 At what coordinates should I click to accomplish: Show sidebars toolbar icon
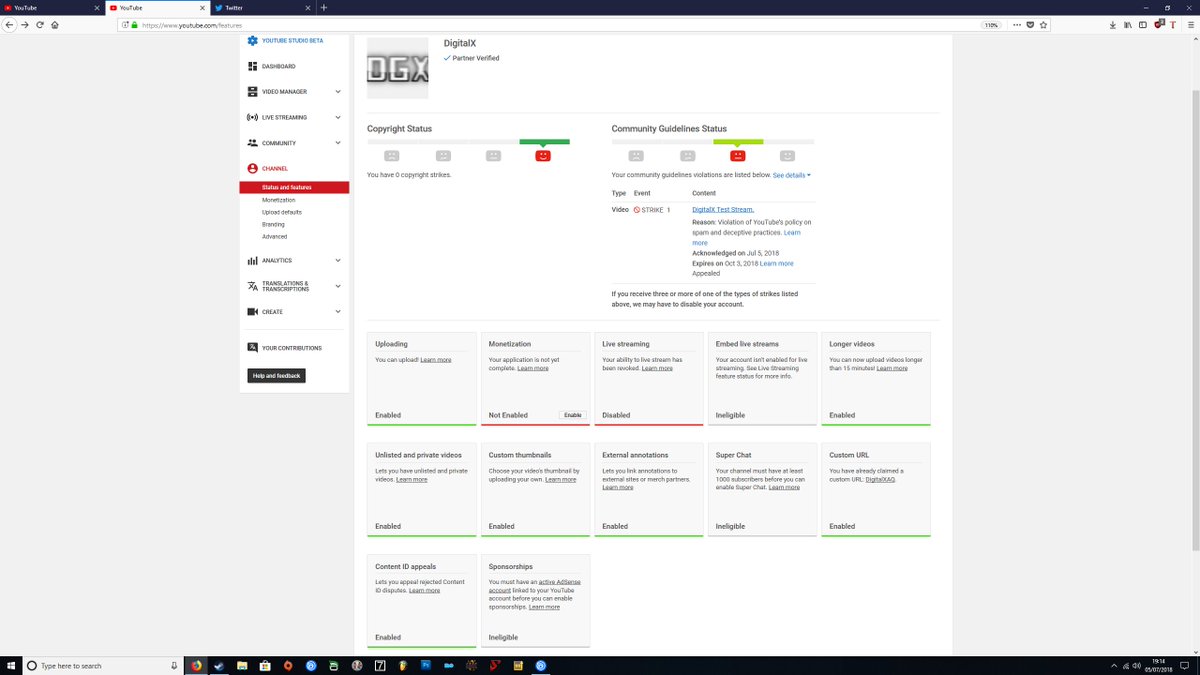[1144, 25]
